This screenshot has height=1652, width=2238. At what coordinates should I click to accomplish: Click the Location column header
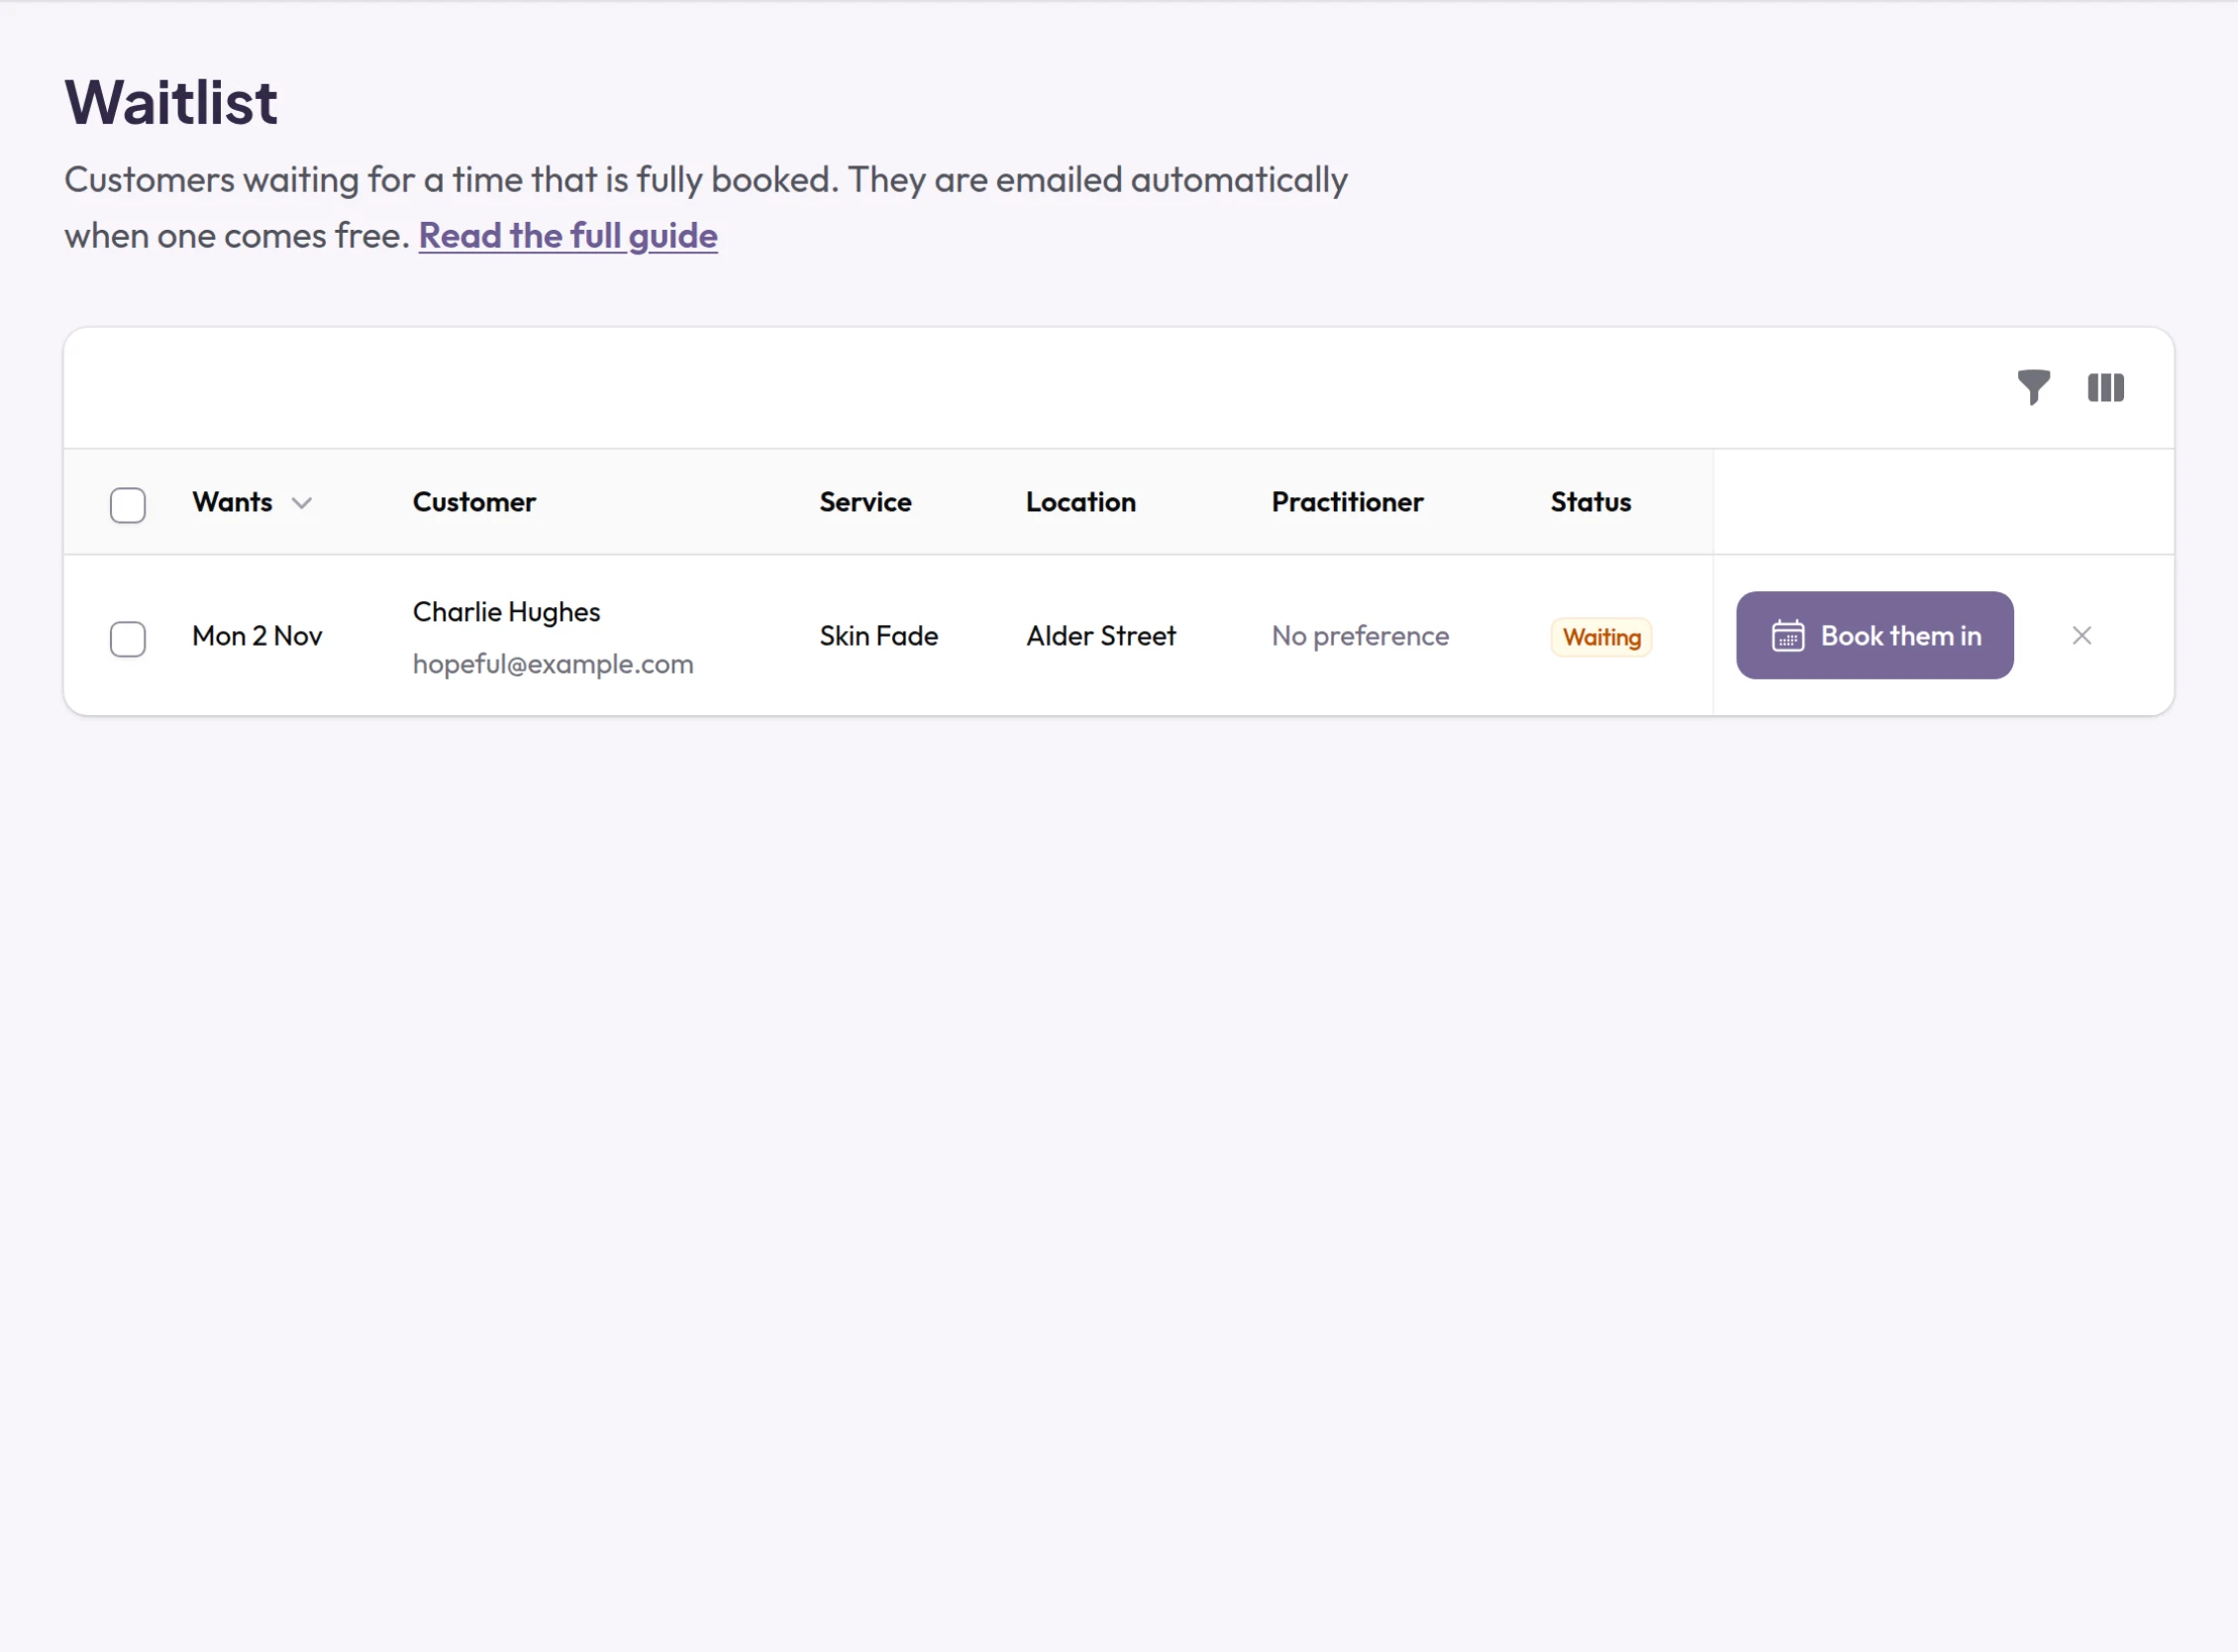click(1080, 502)
